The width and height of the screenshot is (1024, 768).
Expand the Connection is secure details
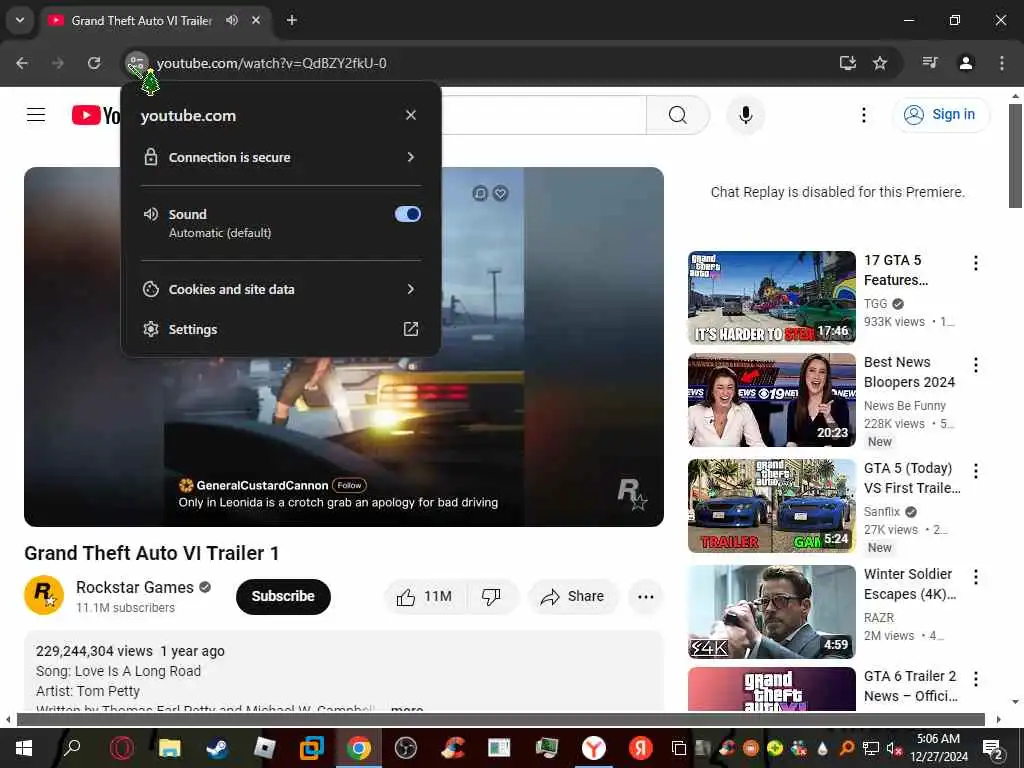(x=281, y=157)
